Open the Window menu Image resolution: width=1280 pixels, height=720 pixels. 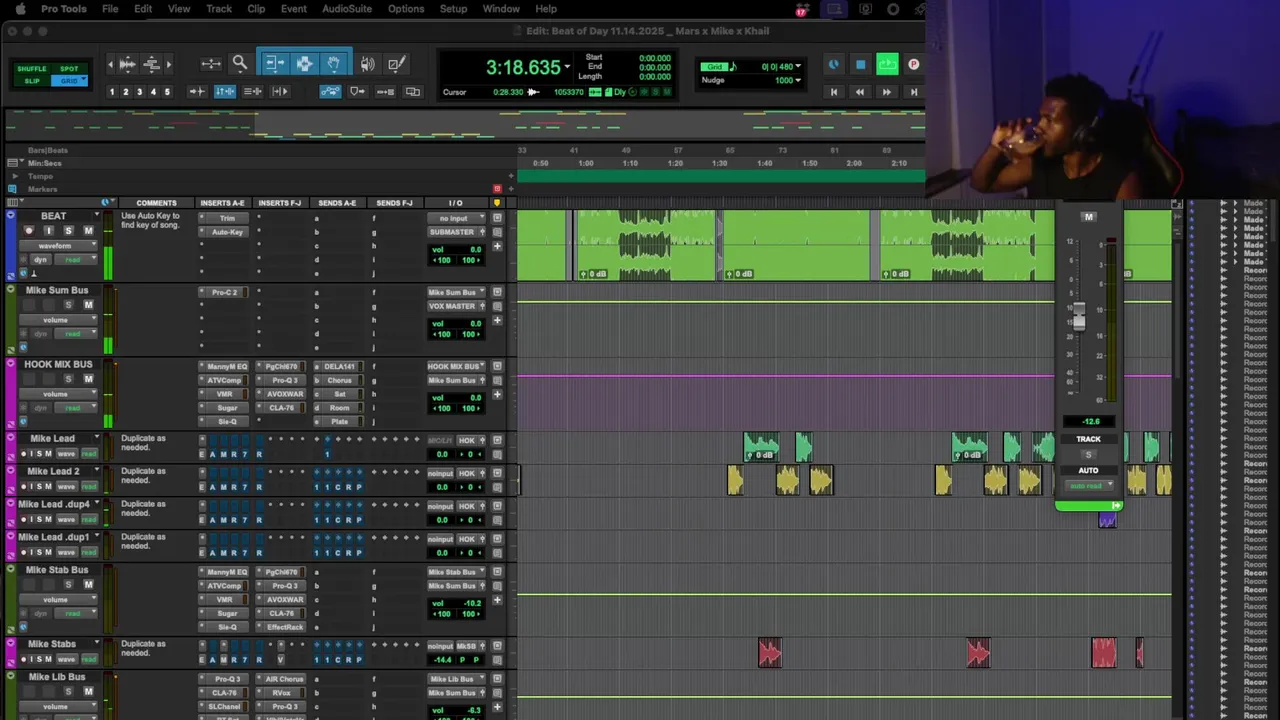coord(501,9)
